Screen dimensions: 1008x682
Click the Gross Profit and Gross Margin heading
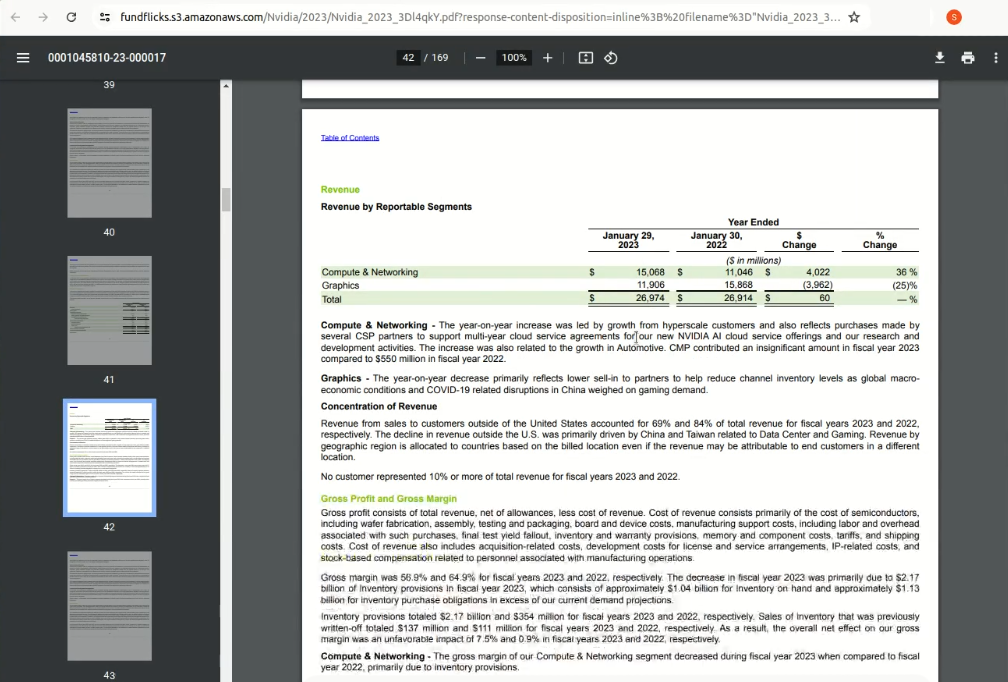(389, 499)
